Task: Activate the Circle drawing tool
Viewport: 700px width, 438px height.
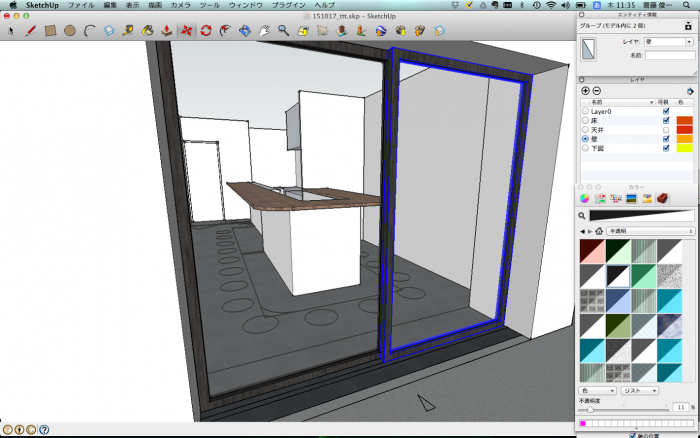Action: point(70,30)
